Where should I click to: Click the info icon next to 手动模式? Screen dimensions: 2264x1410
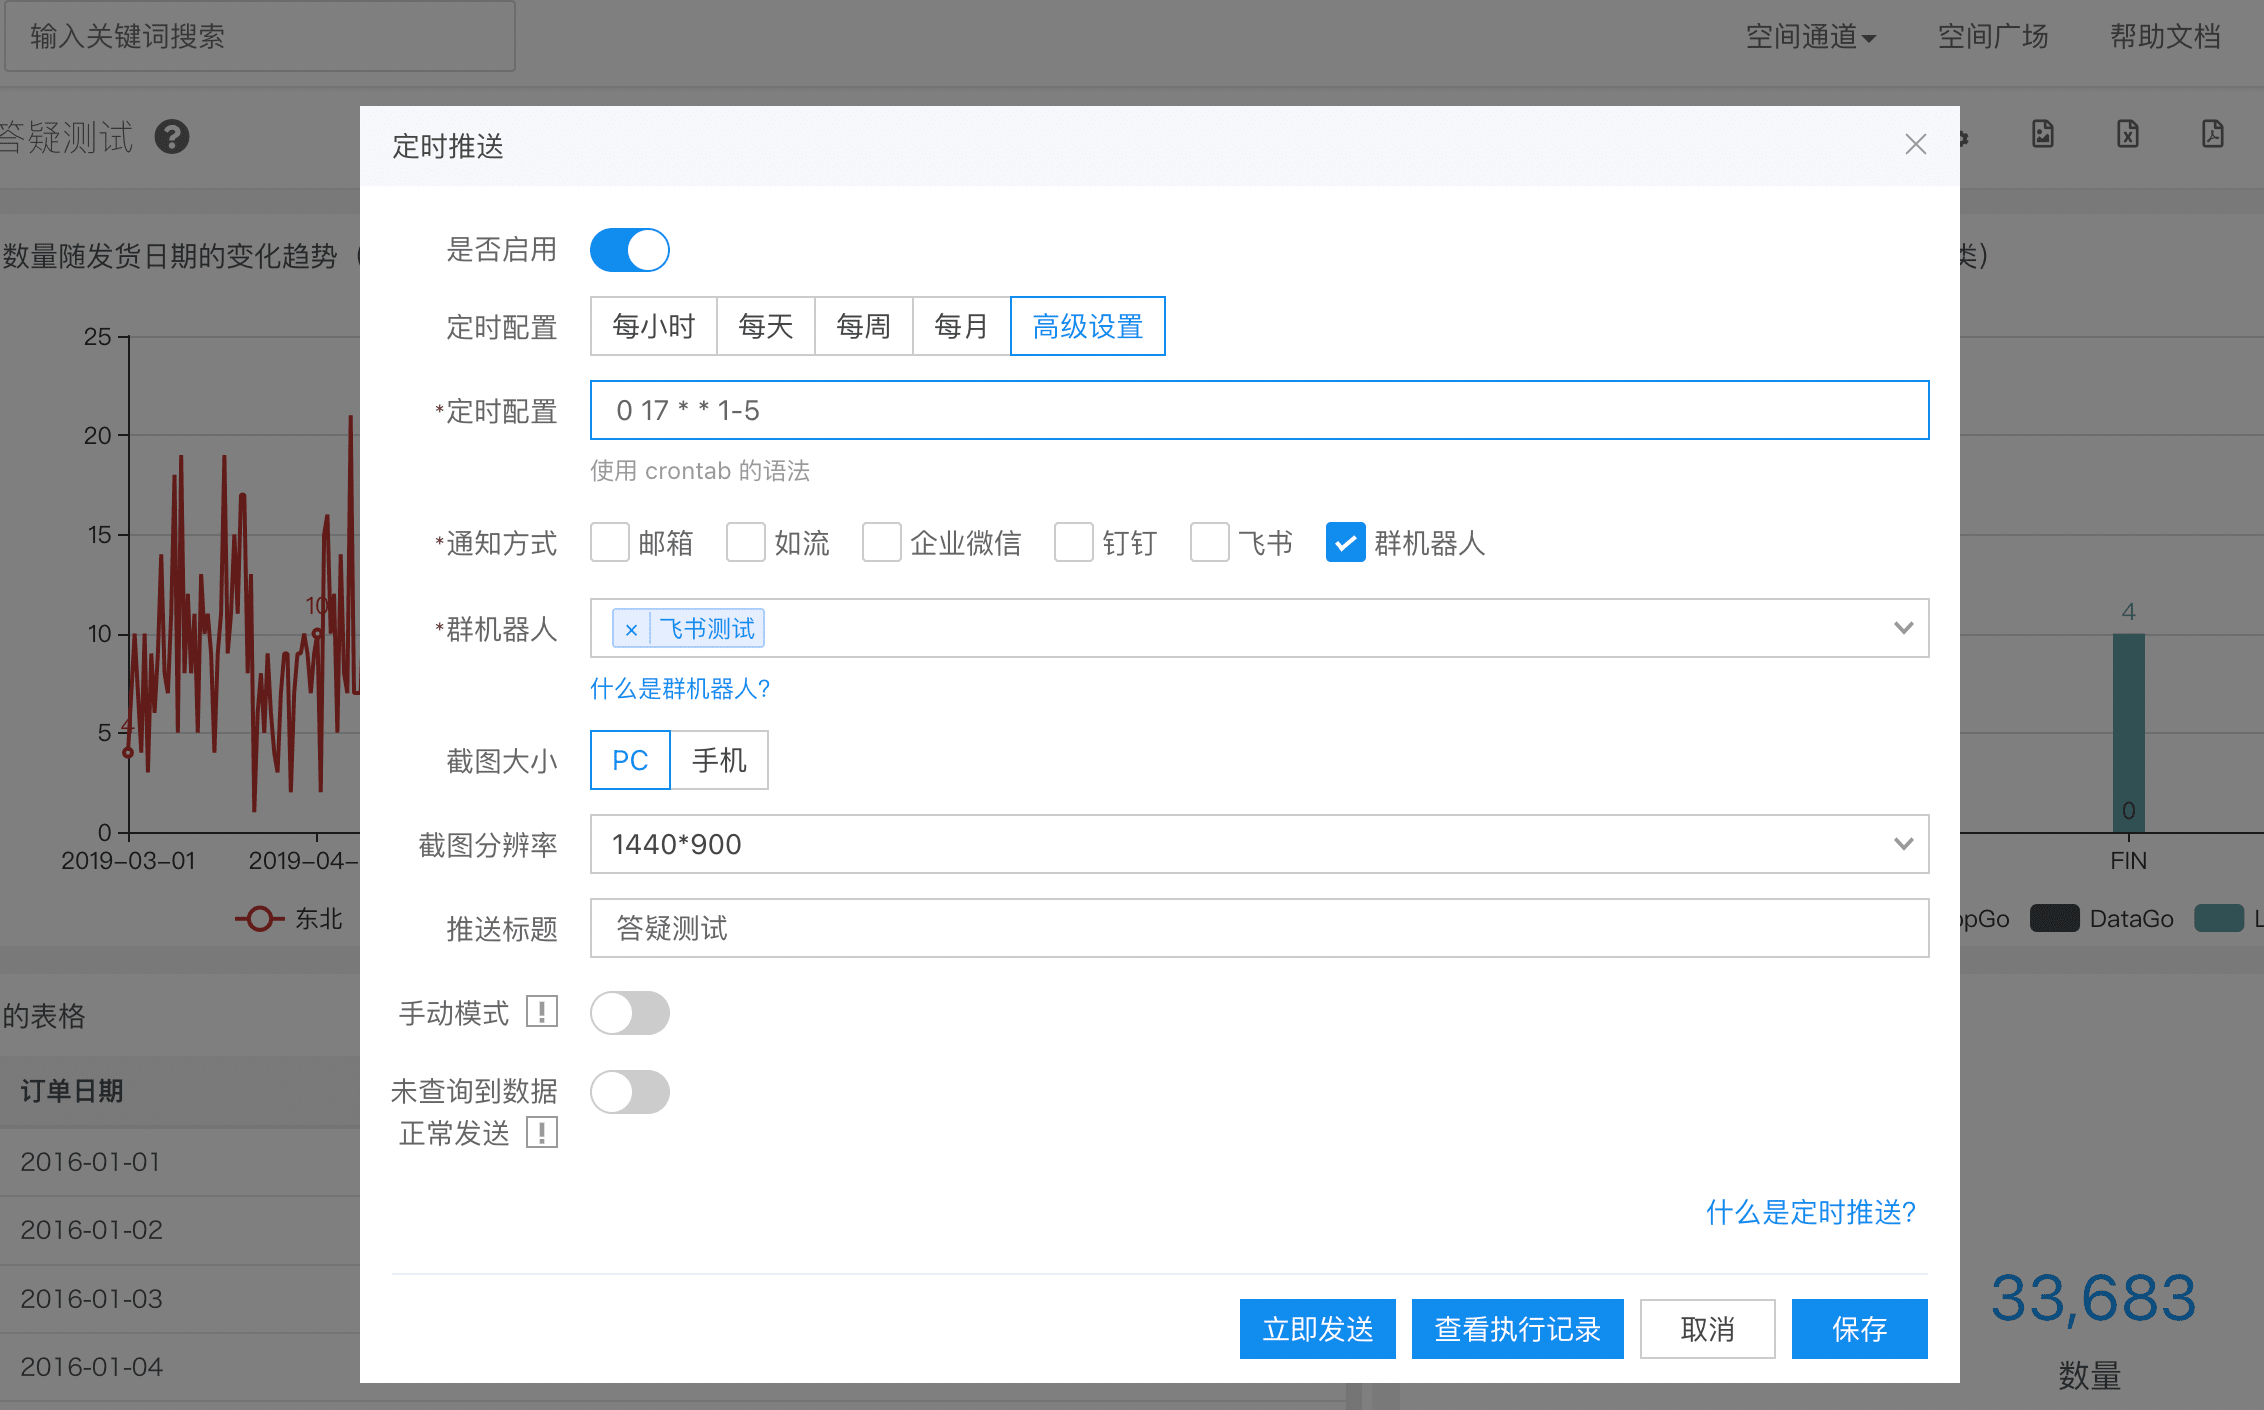[x=542, y=1012]
